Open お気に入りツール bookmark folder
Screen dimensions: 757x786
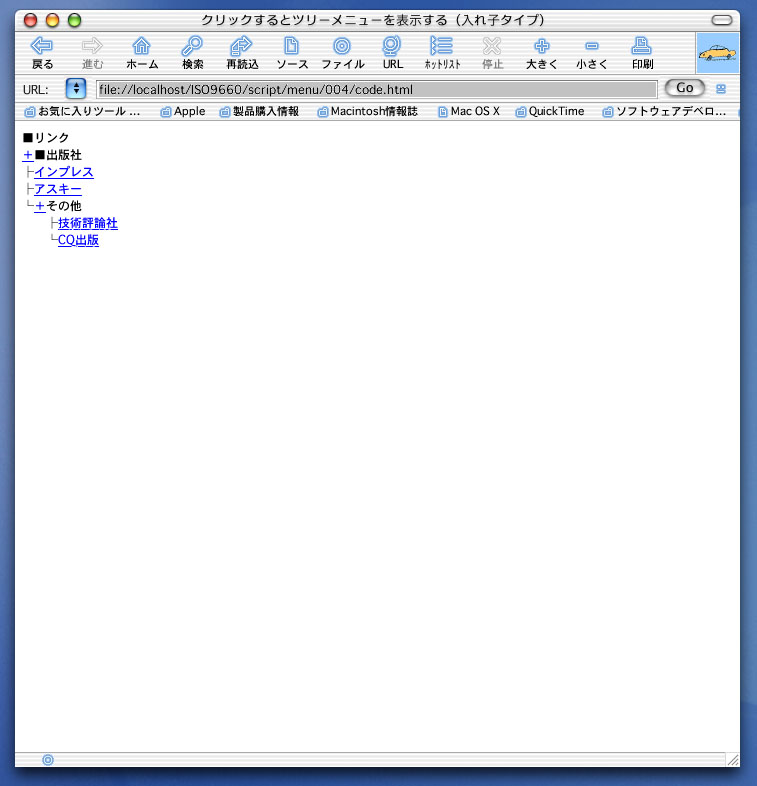(x=83, y=111)
